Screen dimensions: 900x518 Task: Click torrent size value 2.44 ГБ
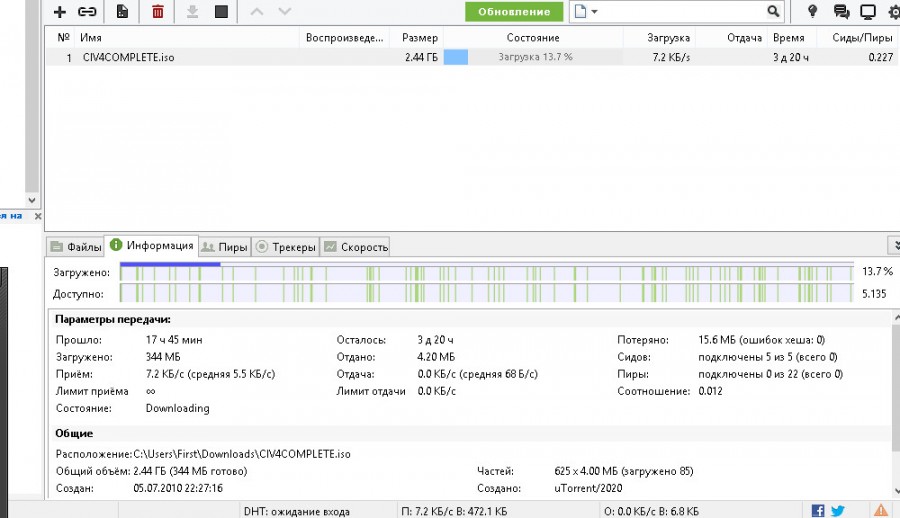point(421,57)
